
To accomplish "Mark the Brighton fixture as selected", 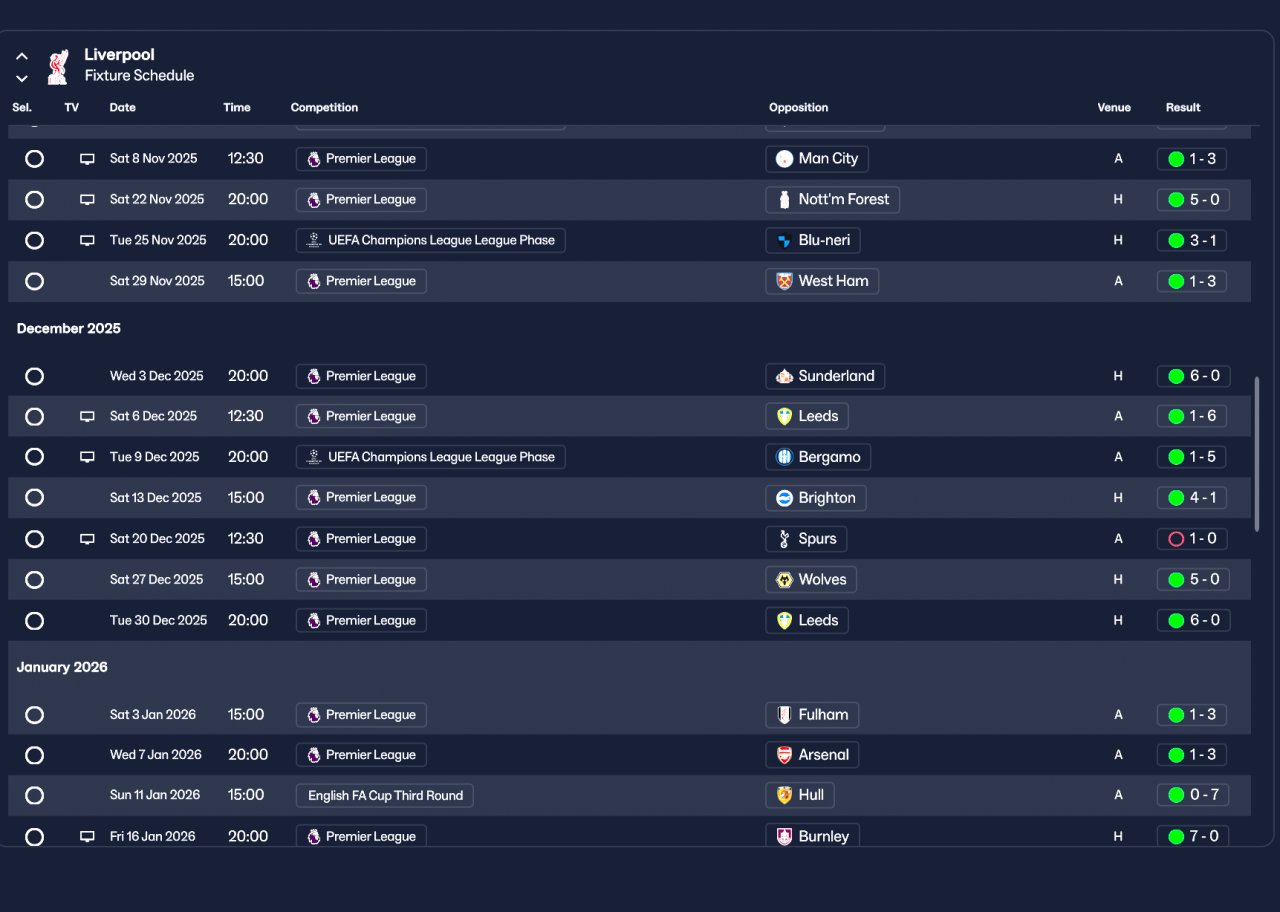I will pyautogui.click(x=34, y=498).
